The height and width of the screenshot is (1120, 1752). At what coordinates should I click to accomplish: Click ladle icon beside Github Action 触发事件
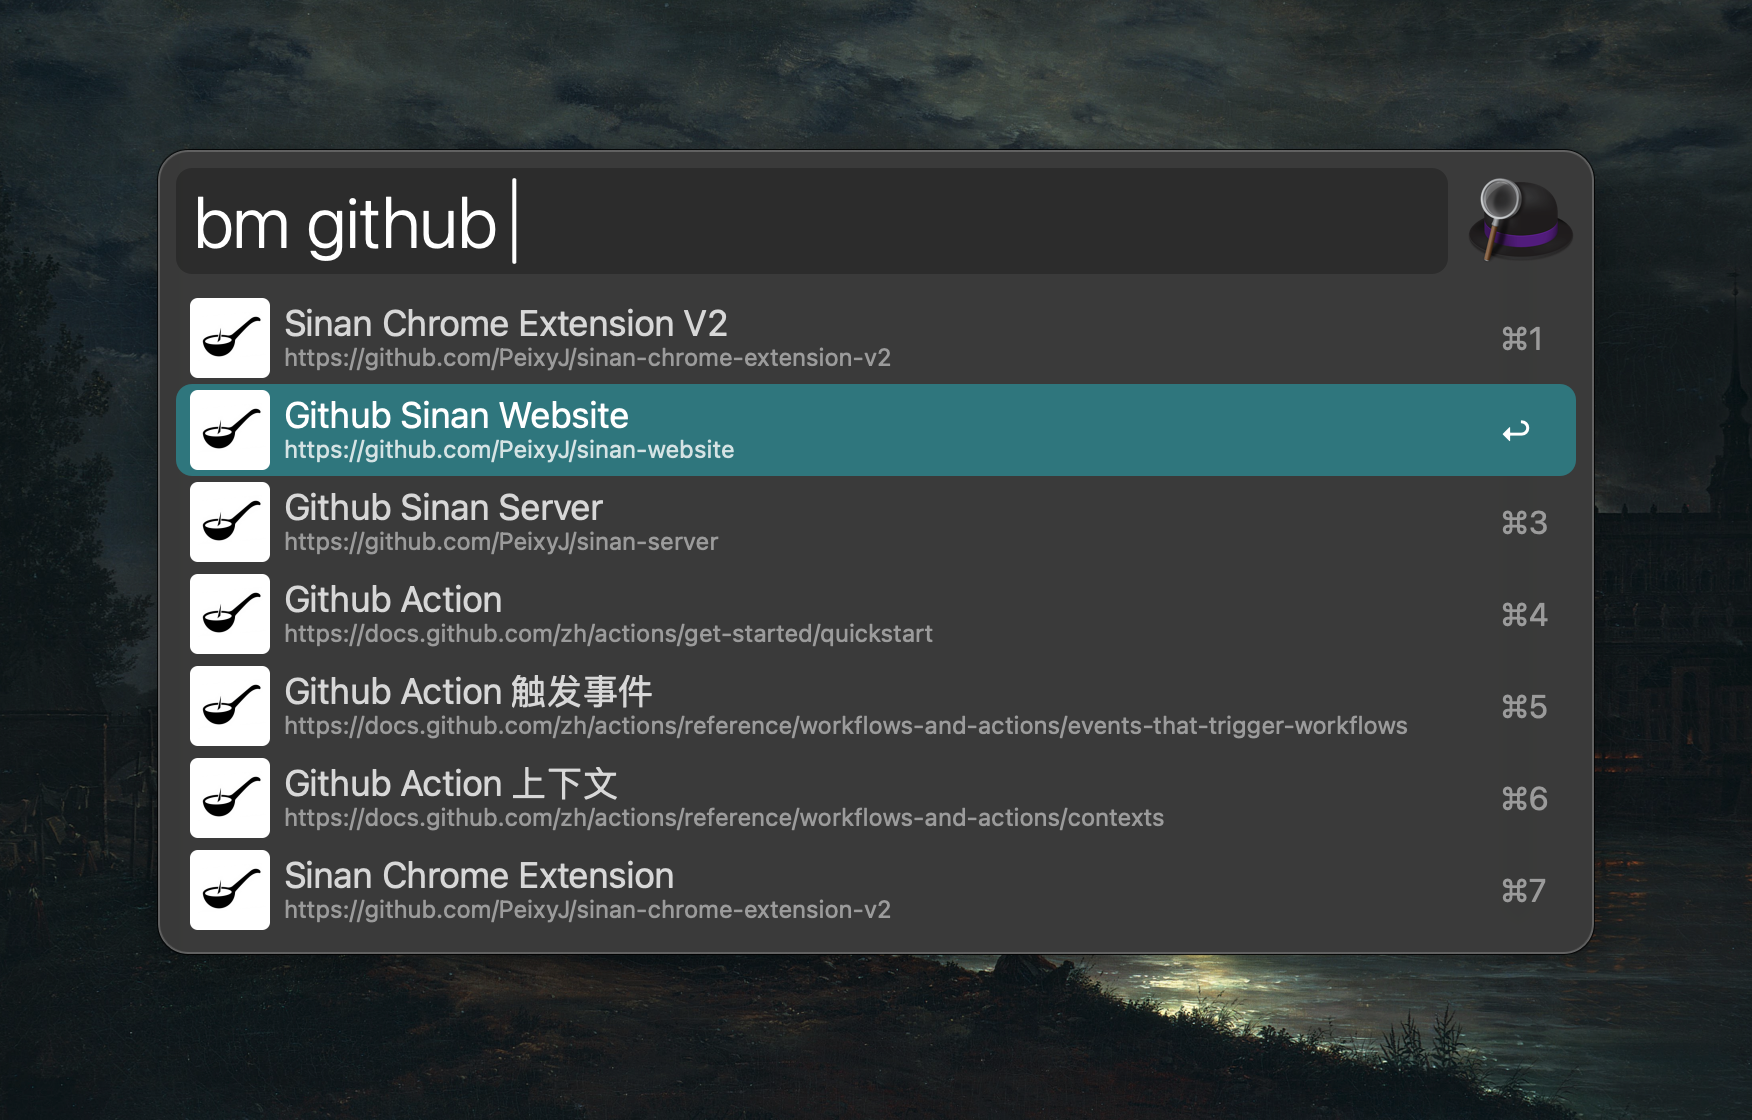(230, 706)
